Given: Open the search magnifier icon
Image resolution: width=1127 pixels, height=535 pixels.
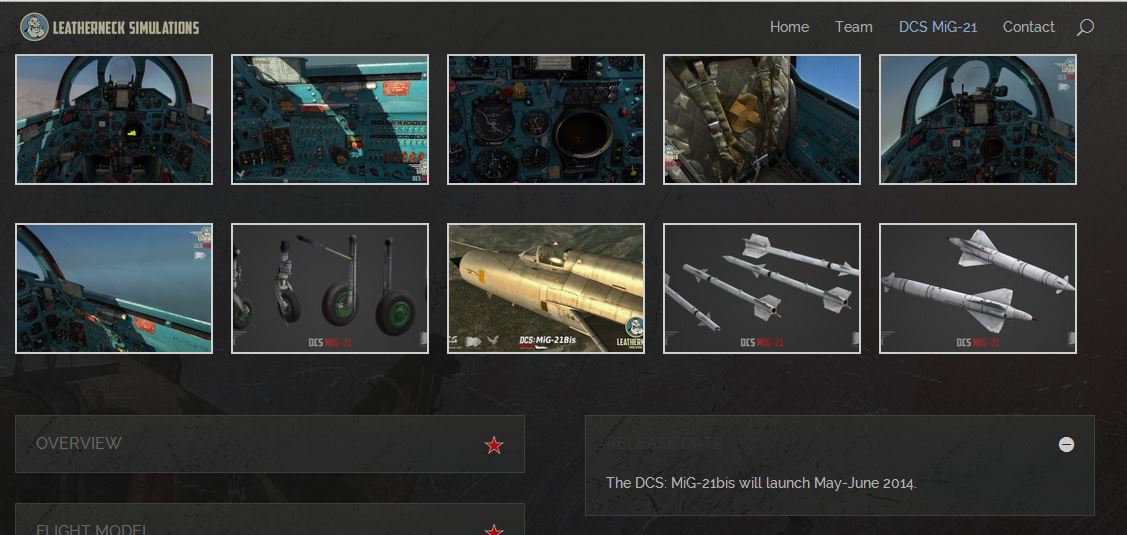Looking at the screenshot, I should click(1085, 27).
